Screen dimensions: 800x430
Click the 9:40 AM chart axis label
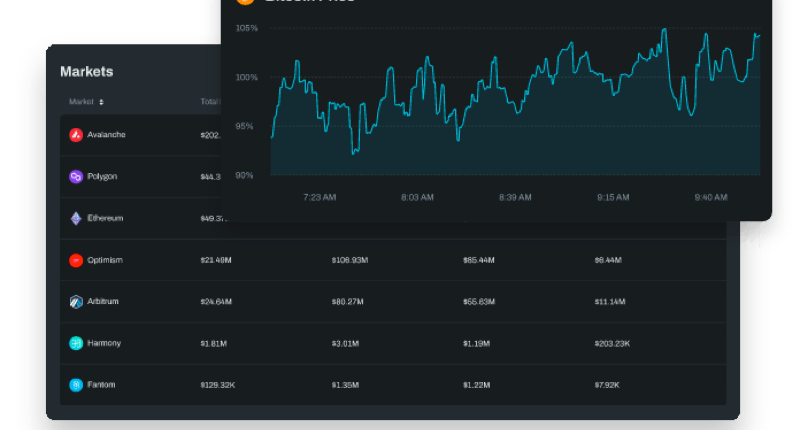tap(711, 197)
